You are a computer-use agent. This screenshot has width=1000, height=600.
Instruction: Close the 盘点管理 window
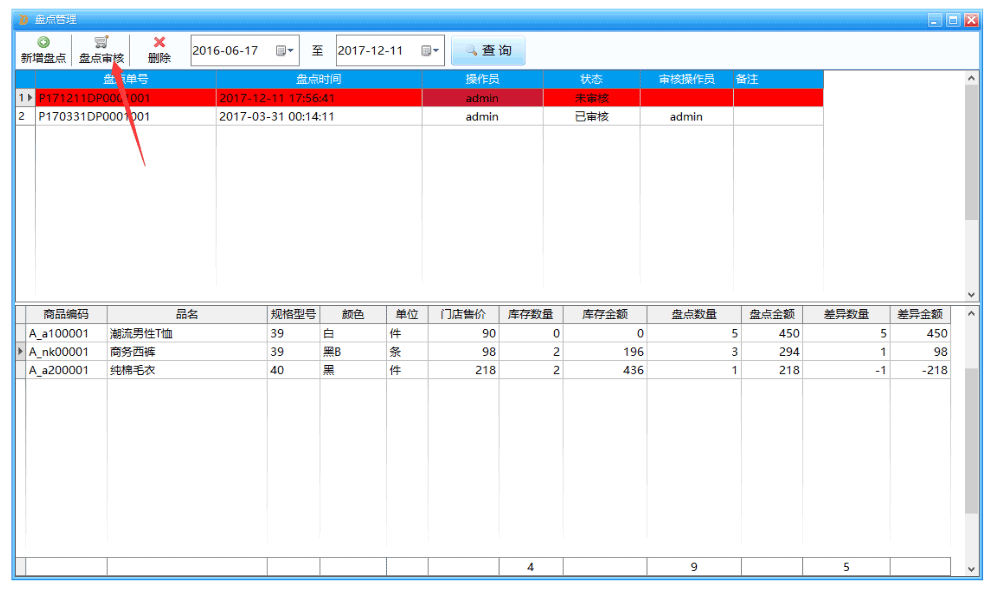[971, 20]
